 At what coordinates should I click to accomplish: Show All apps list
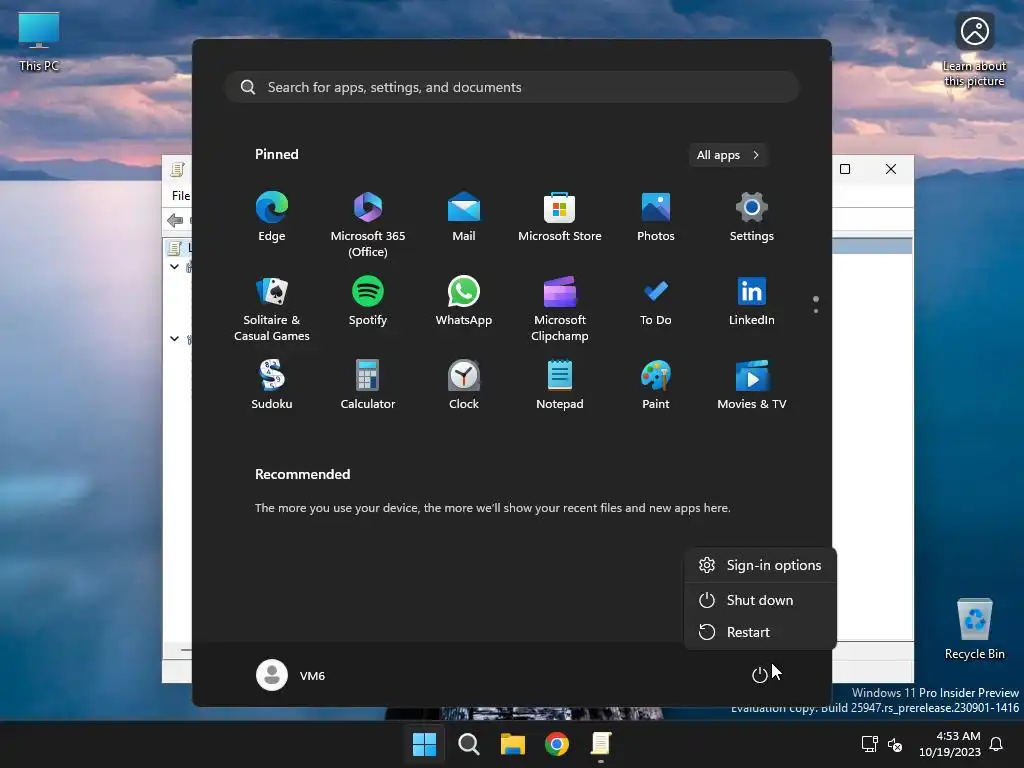coord(728,155)
